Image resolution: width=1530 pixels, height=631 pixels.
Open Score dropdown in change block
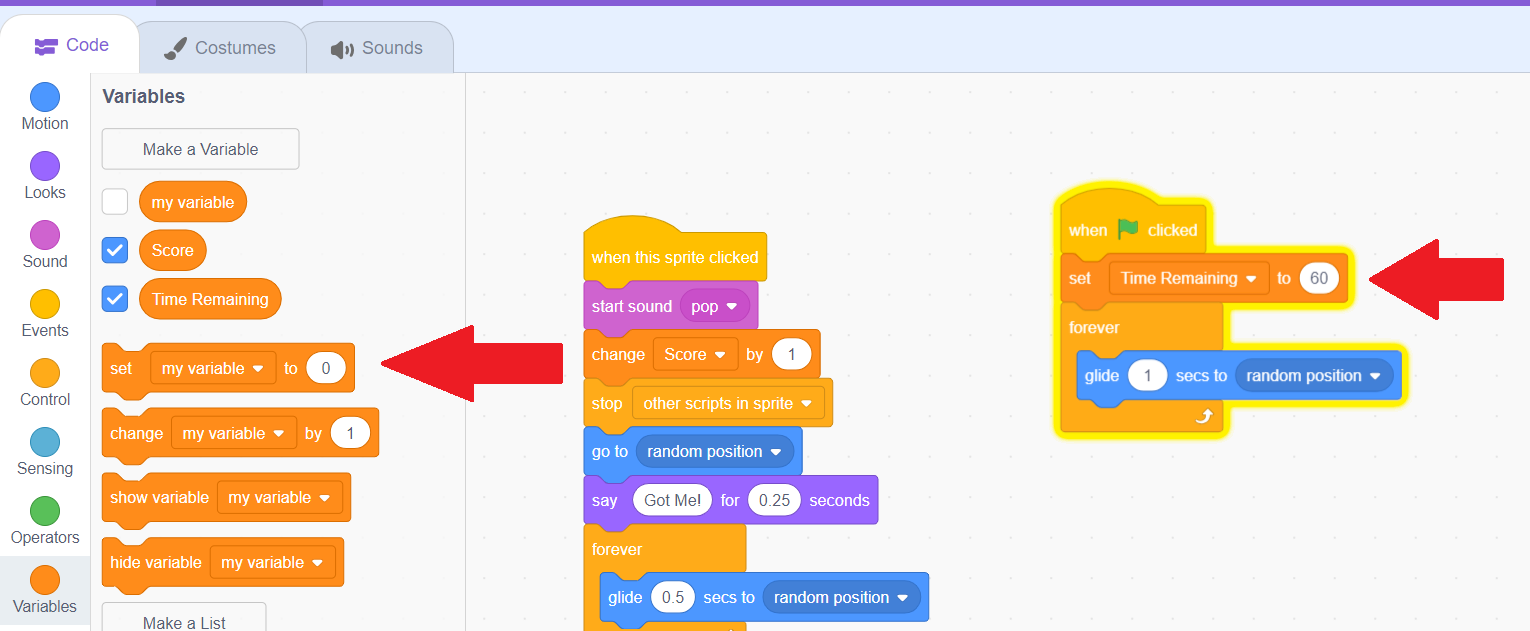tap(695, 354)
